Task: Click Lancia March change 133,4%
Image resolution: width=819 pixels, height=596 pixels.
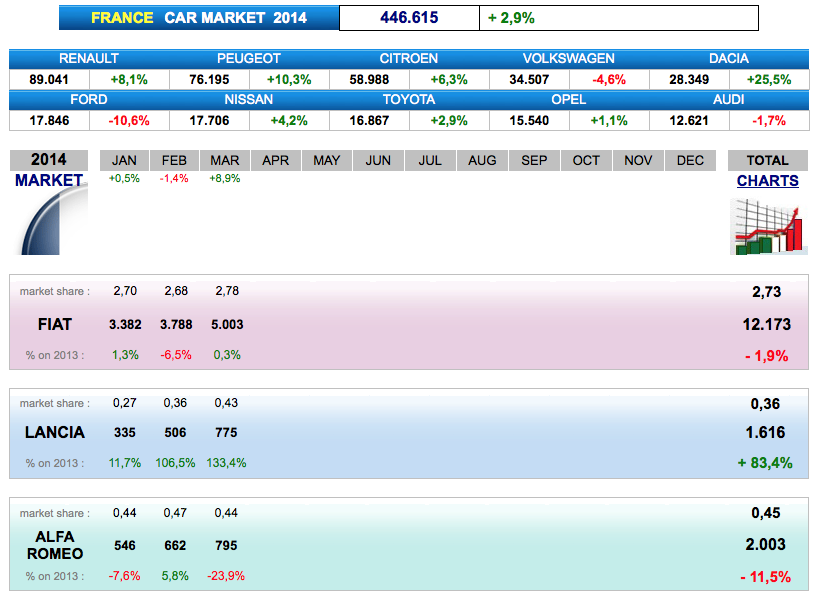Action: pos(226,463)
